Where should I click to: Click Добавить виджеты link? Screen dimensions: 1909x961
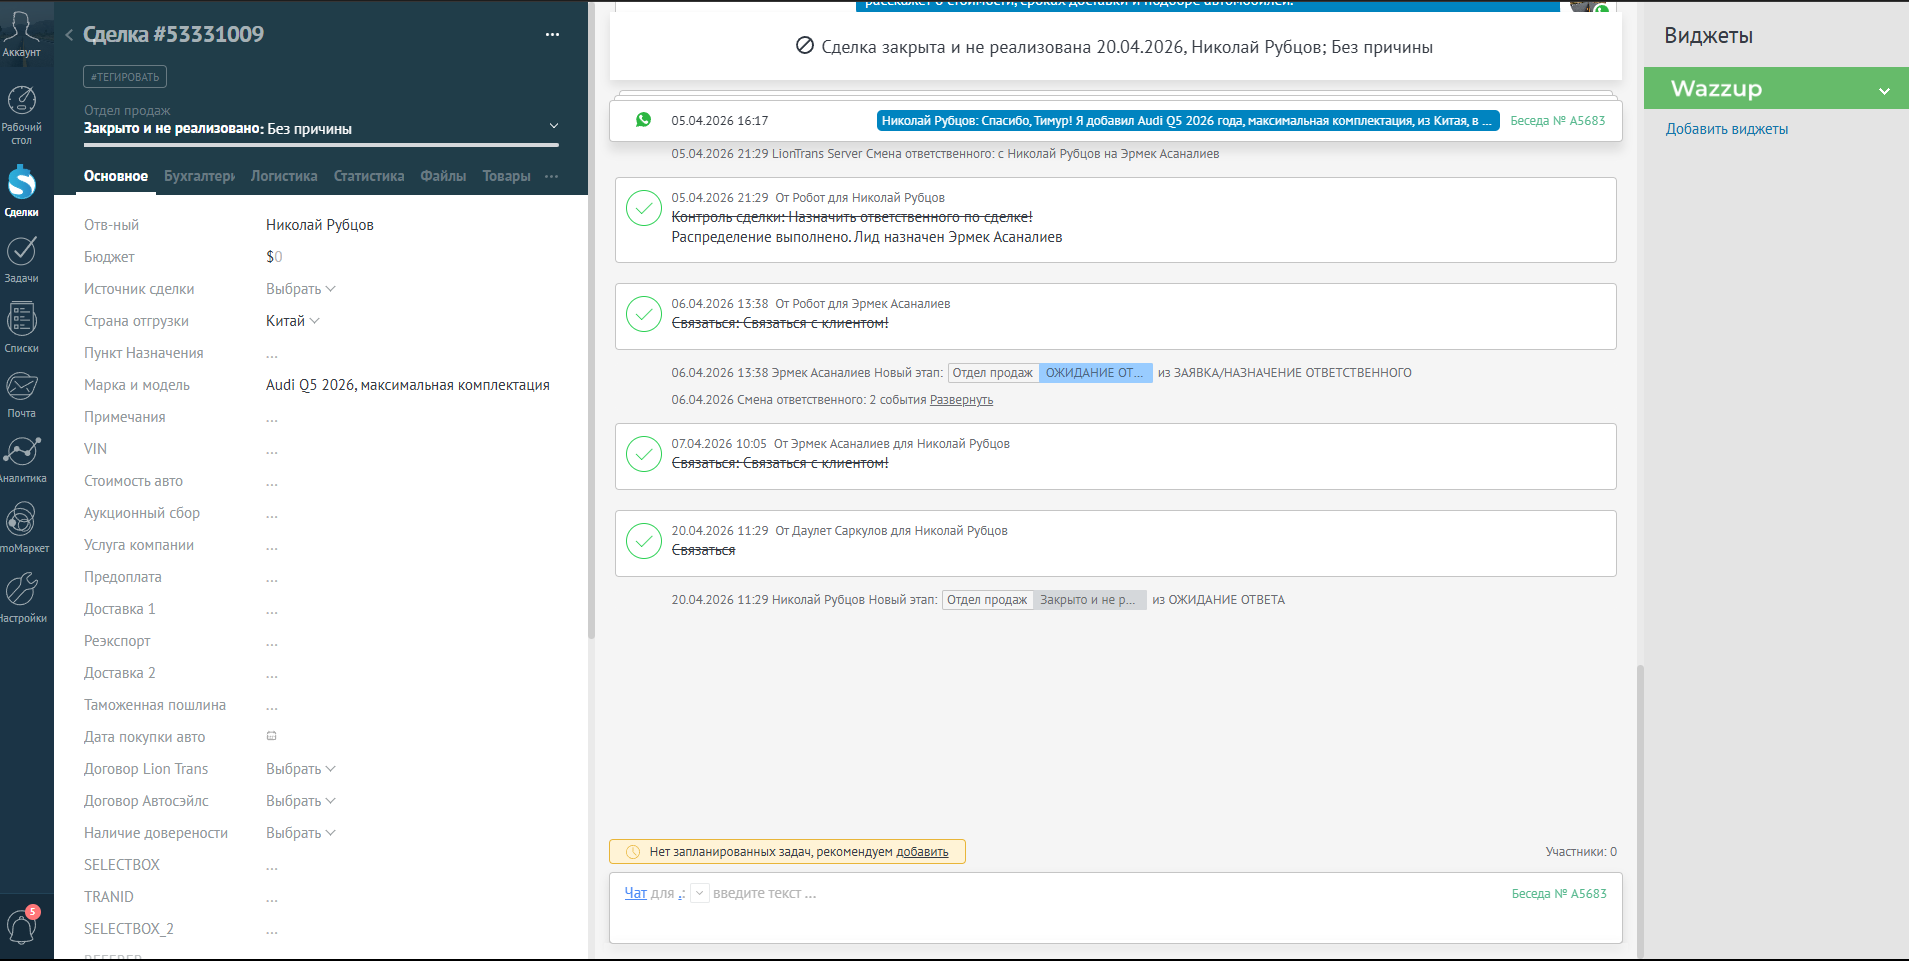point(1726,129)
